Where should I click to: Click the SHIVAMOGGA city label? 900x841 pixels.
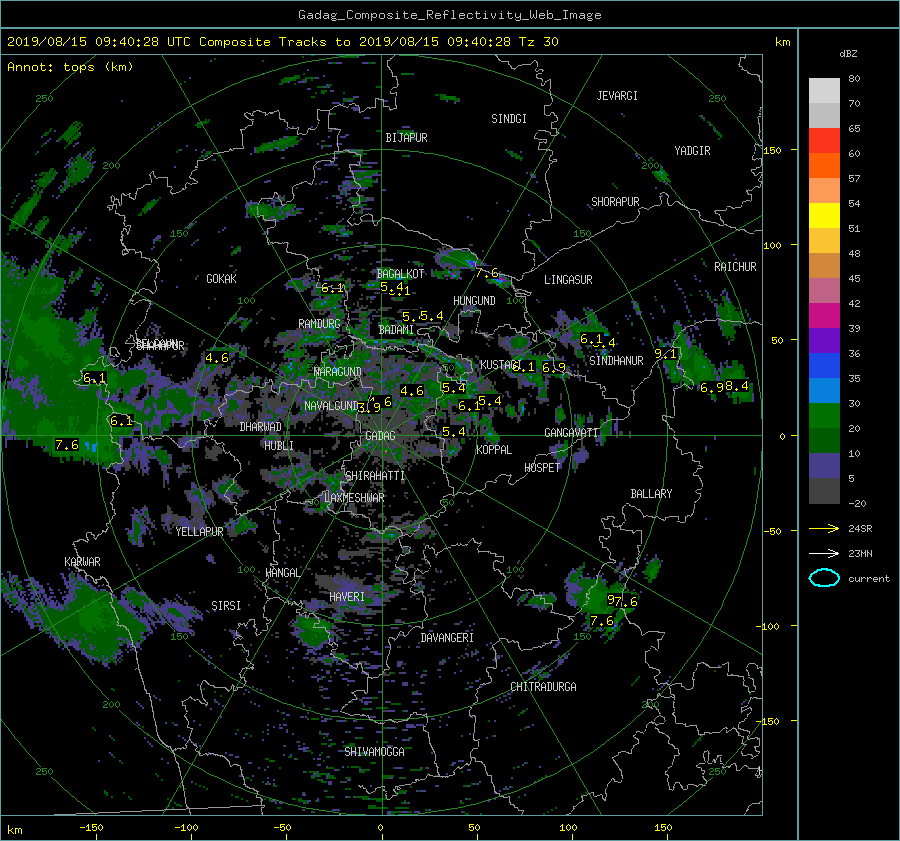(x=374, y=752)
